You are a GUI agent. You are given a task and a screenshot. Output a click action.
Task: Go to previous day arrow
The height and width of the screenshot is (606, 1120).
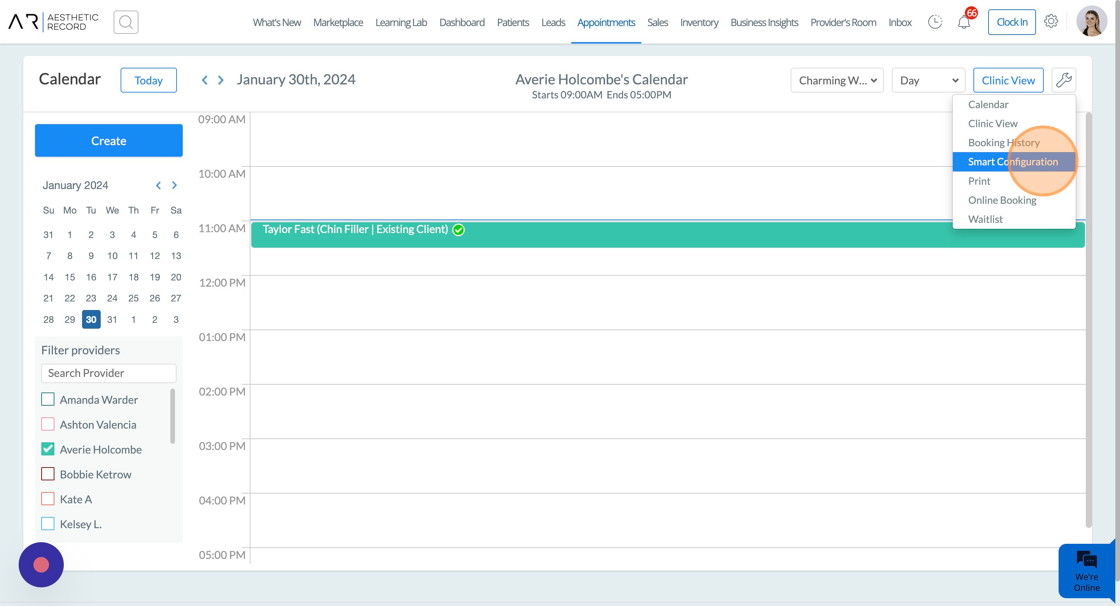point(204,80)
